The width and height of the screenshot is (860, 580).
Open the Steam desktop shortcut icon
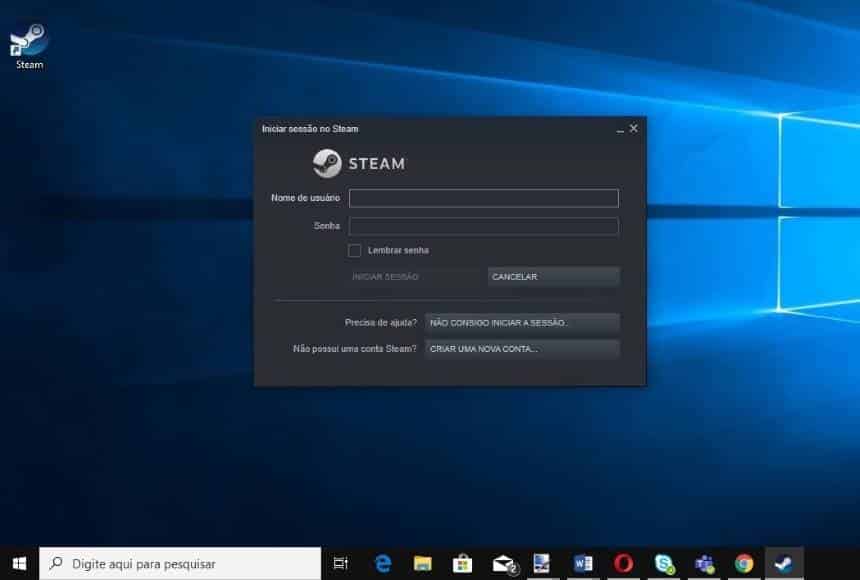tap(29, 46)
